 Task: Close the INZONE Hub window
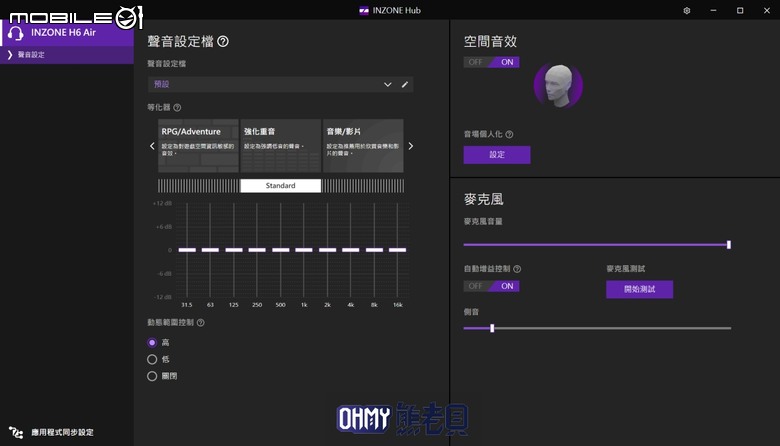click(x=767, y=10)
